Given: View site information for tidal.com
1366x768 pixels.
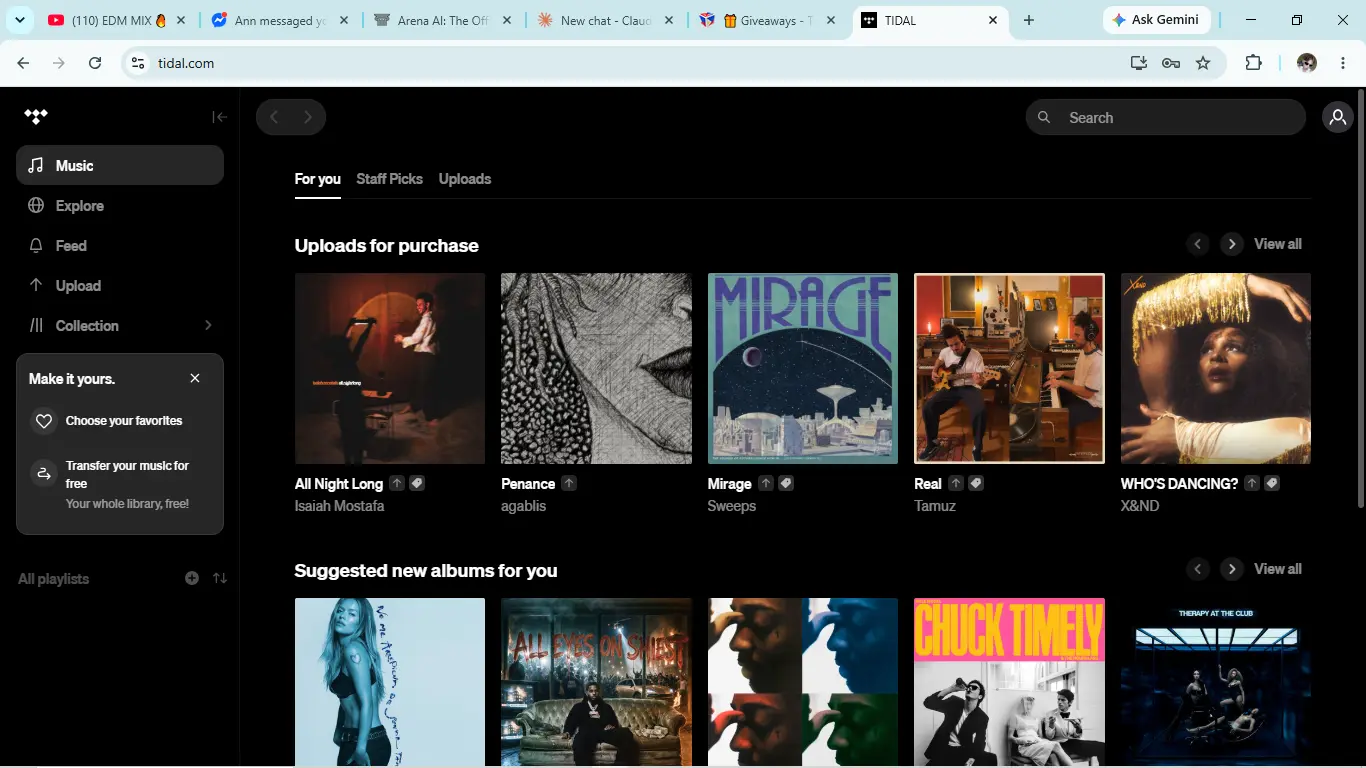Looking at the screenshot, I should coord(139,63).
